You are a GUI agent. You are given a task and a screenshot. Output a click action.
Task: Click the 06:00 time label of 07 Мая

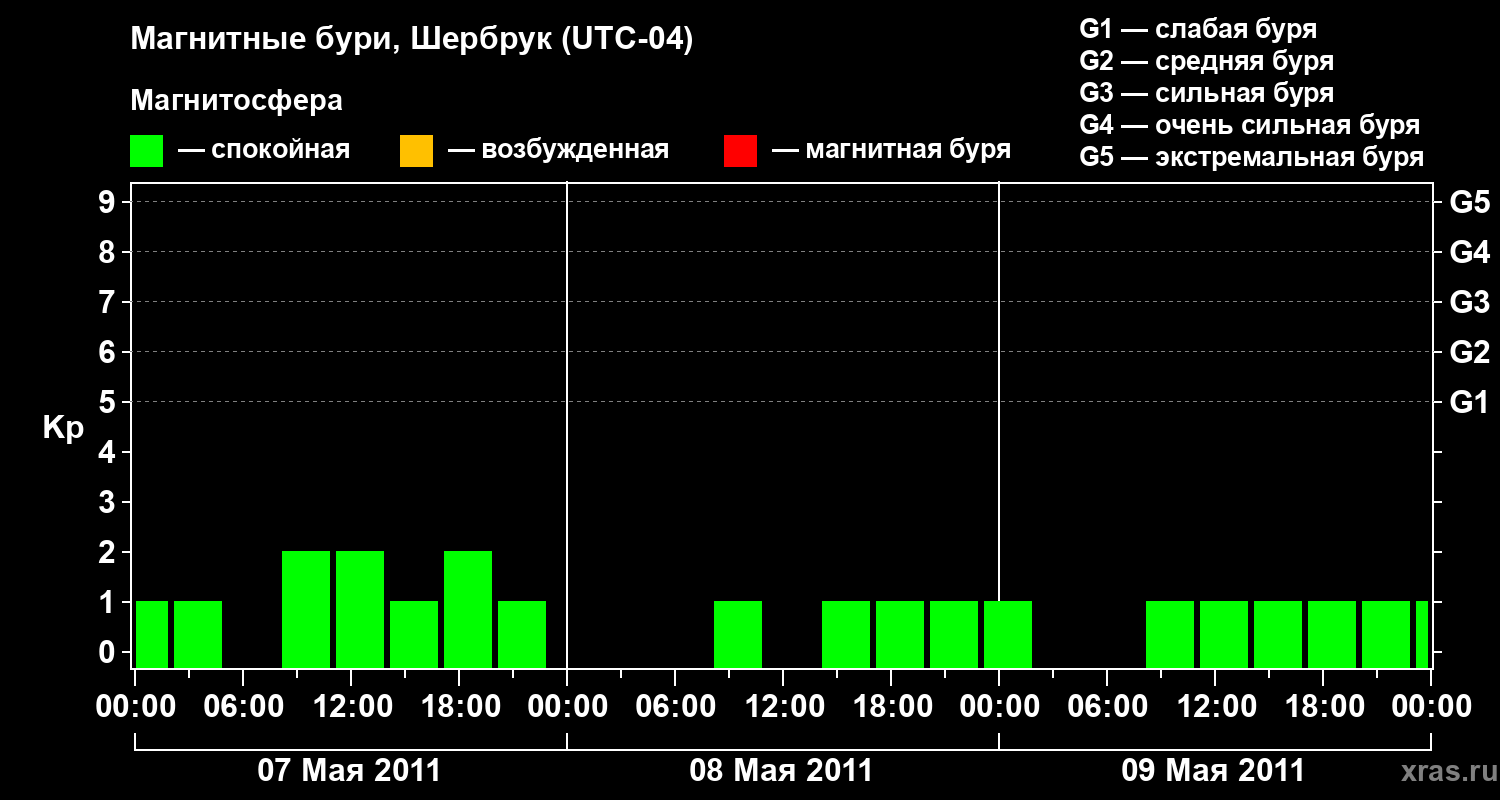243,707
